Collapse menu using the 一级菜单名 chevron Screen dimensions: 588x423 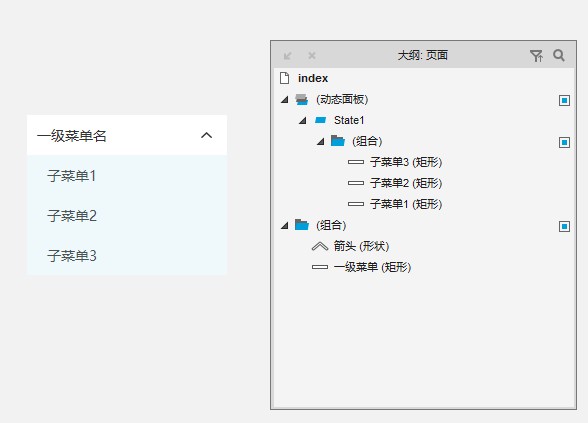(x=207, y=135)
